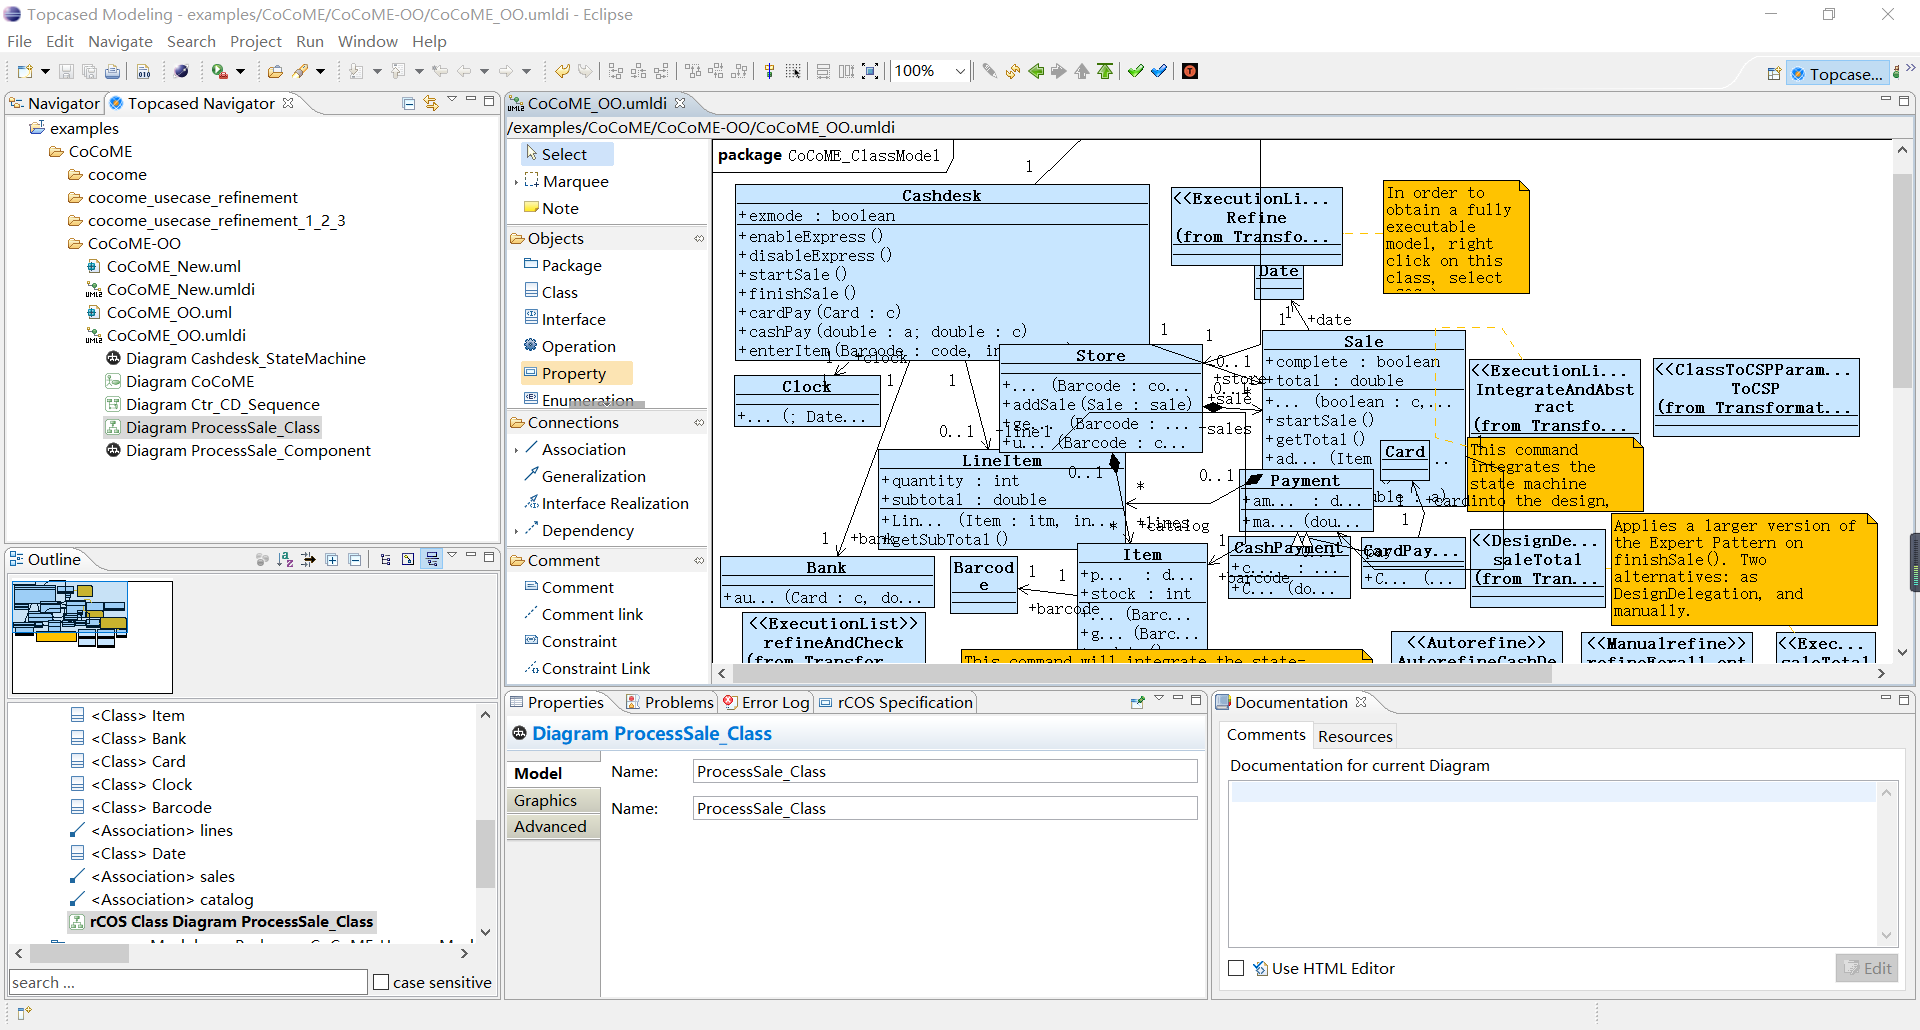
Task: Click the sphere icon in main toolbar
Action: tap(181, 71)
